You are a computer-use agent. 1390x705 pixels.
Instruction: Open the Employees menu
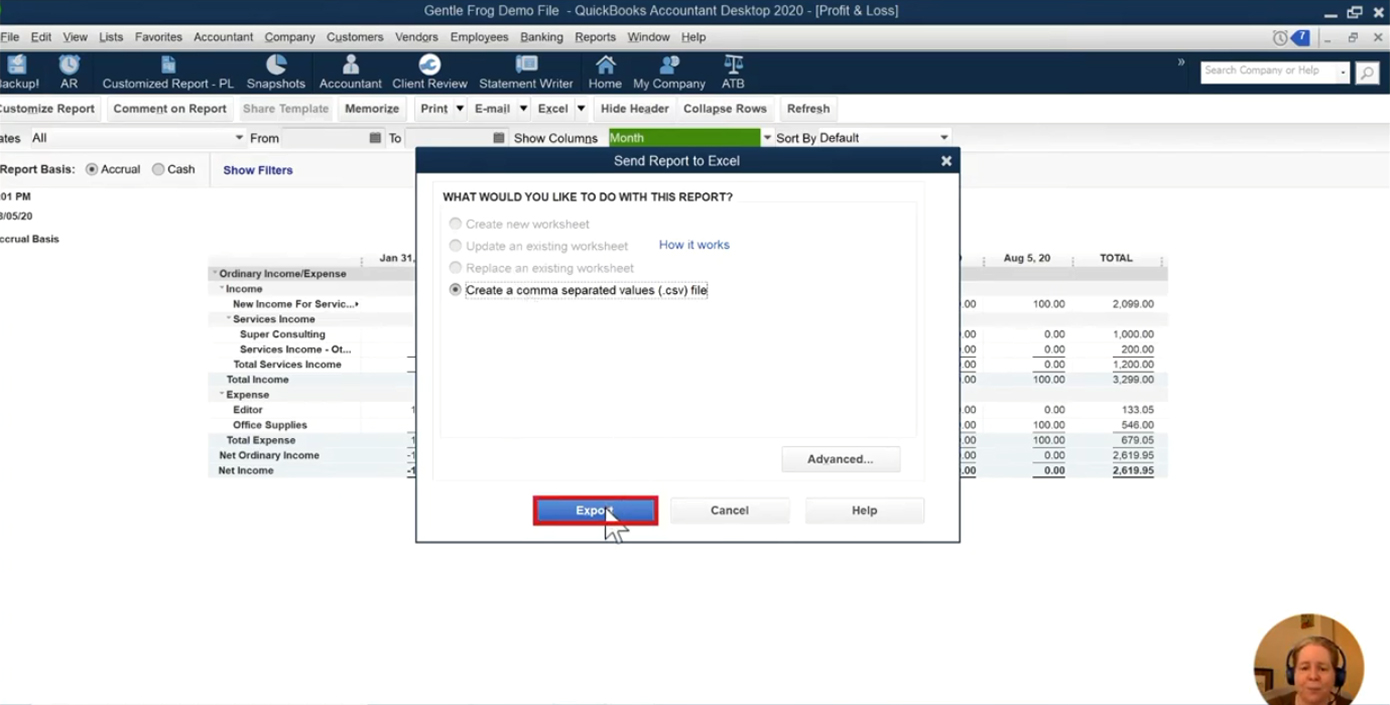point(480,37)
